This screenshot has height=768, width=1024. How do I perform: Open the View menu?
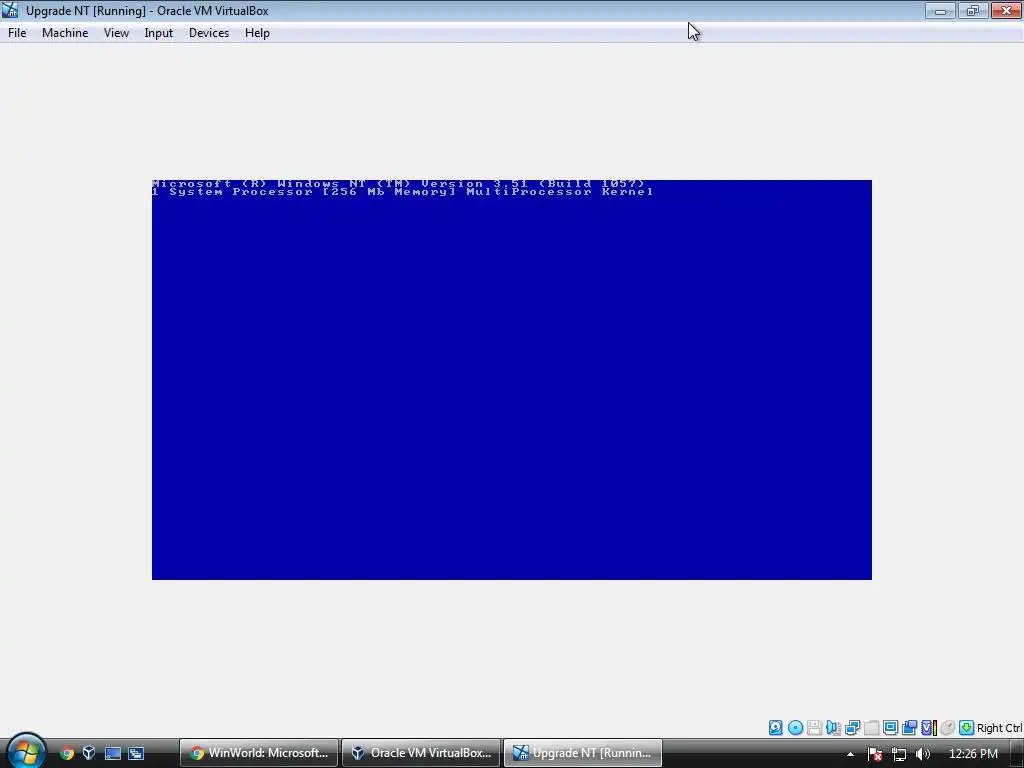pos(116,33)
